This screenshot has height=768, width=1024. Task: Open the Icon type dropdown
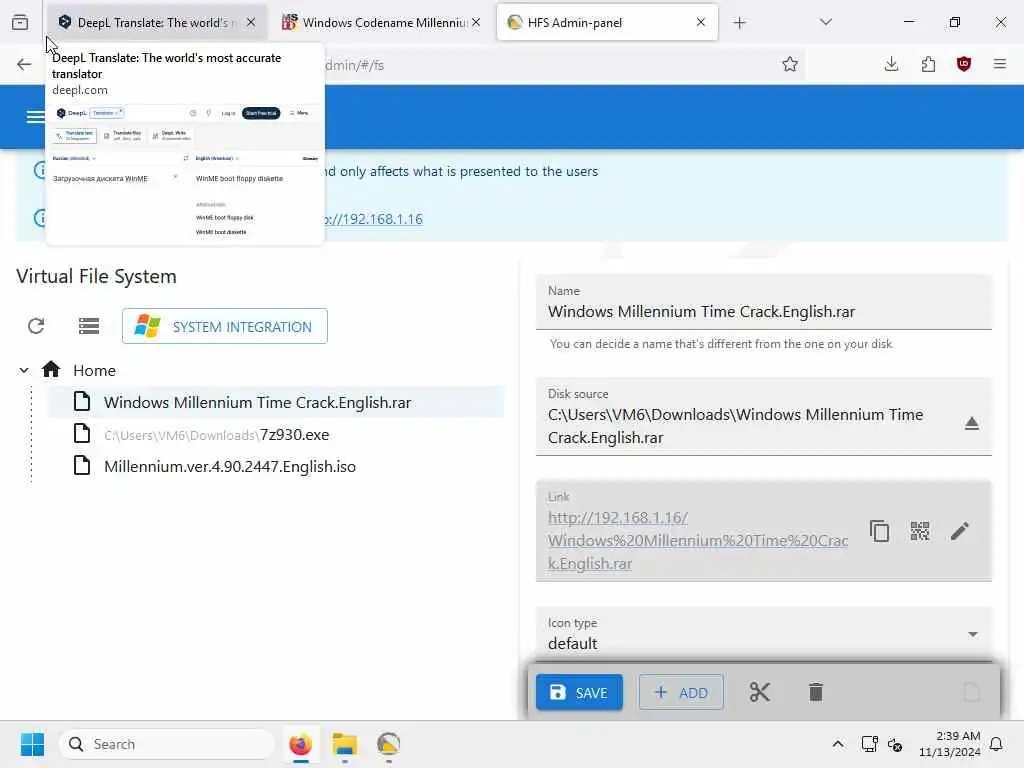763,633
